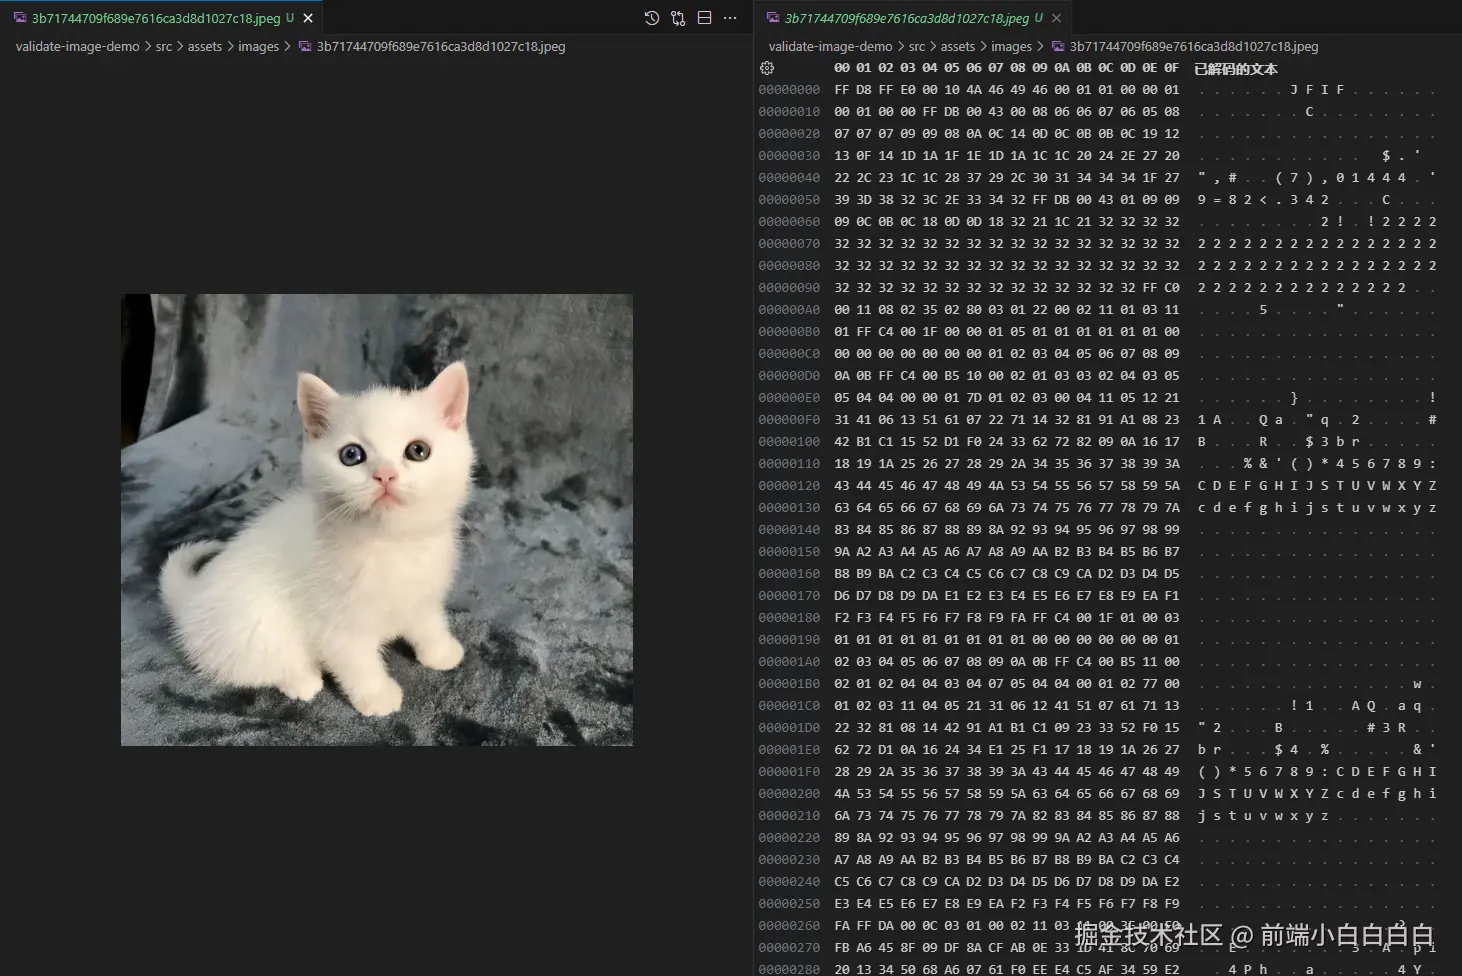The height and width of the screenshot is (976, 1462).
Task: Click decoded 5 character in row 000000A0
Action: 1263,310
